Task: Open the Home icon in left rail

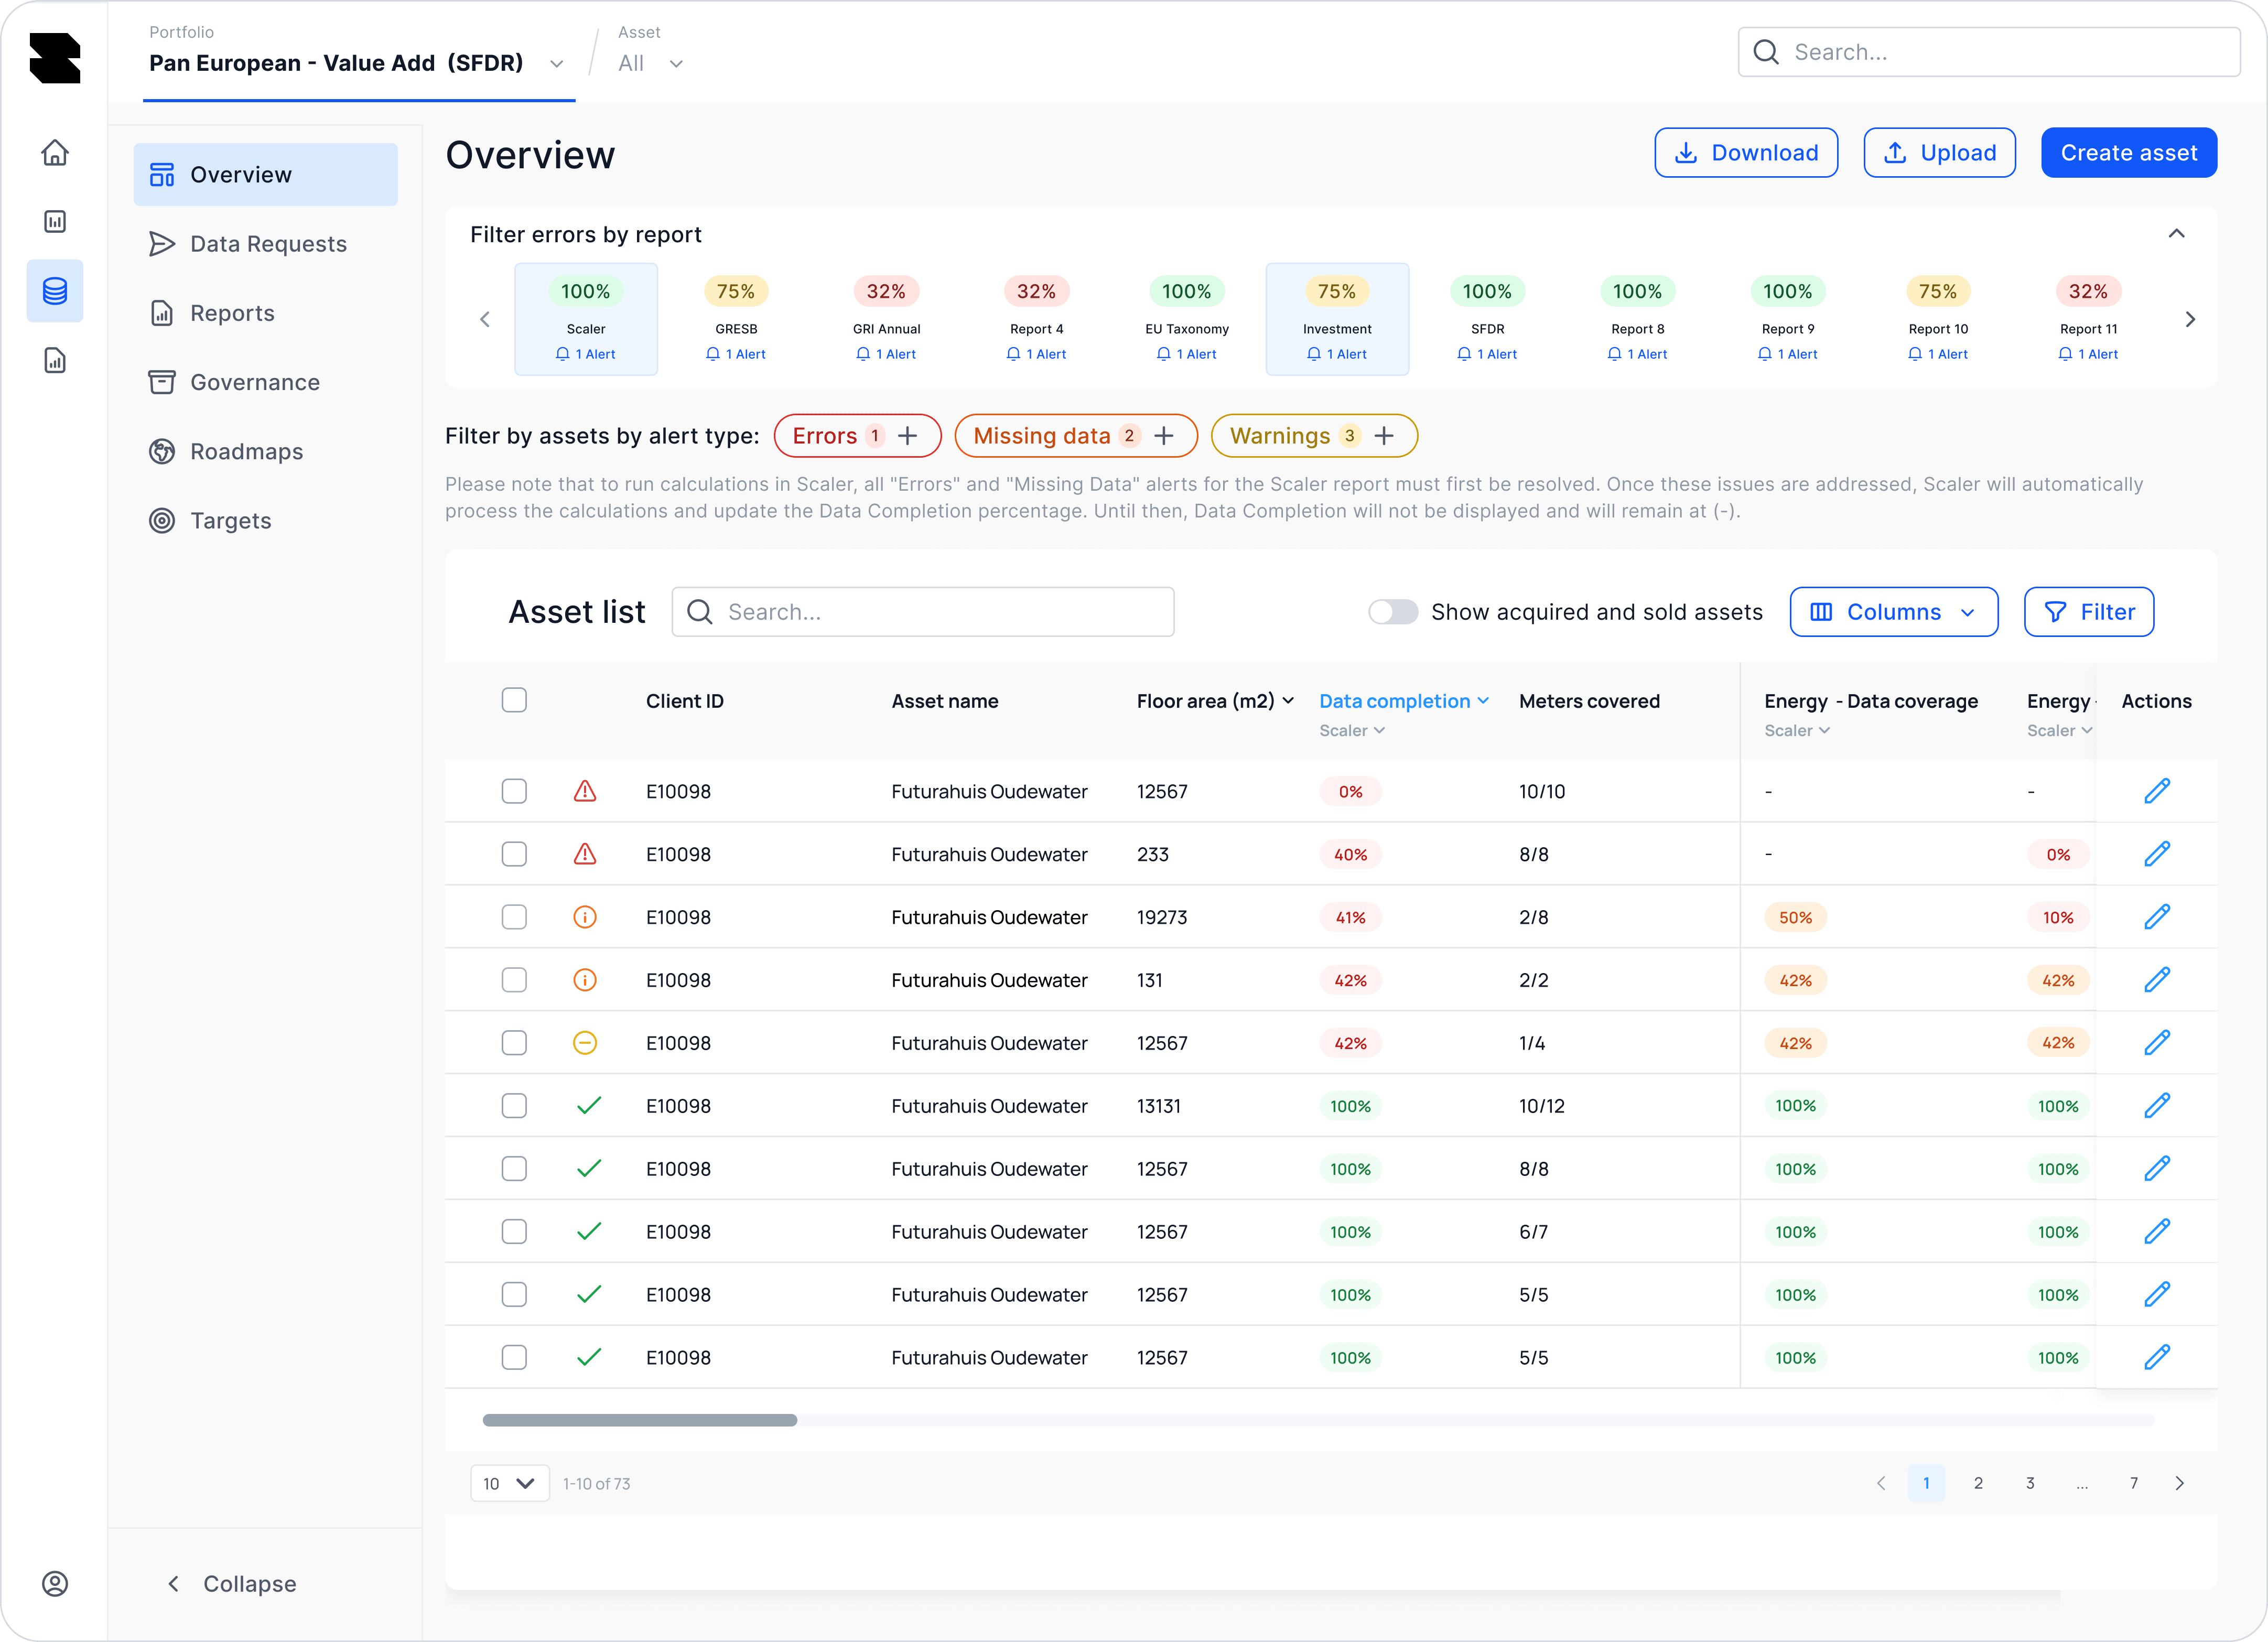Action: click(55, 152)
